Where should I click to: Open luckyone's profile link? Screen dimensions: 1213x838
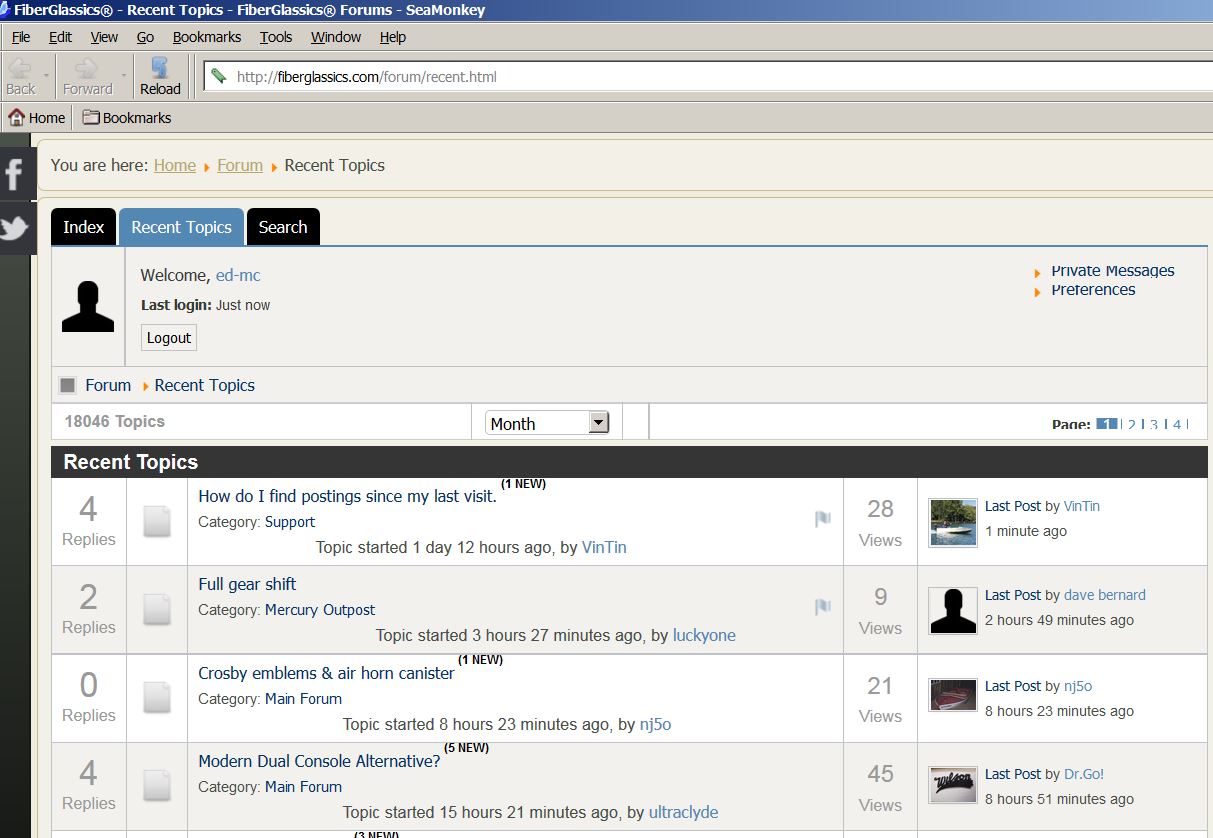[x=704, y=635]
